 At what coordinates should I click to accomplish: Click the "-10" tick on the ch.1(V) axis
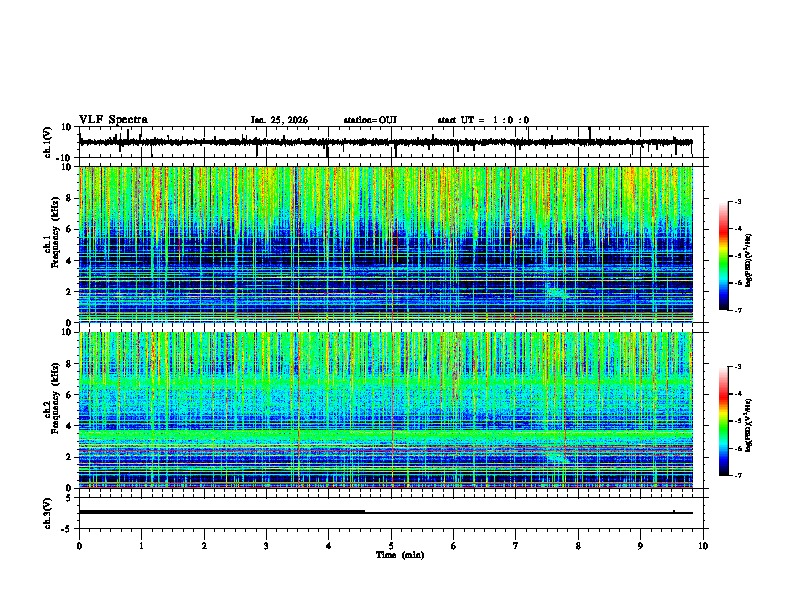(65, 158)
